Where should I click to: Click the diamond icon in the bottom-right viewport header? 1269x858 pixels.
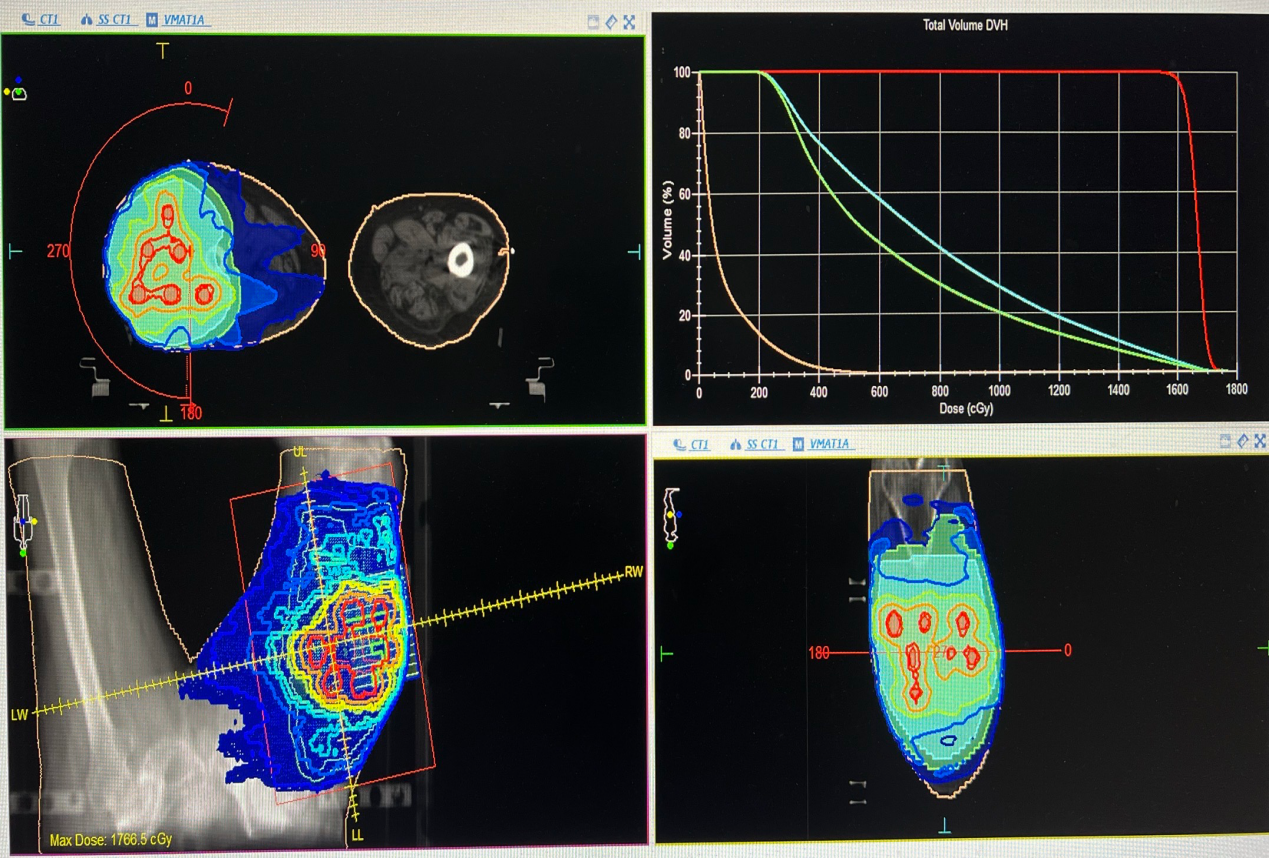pyautogui.click(x=1243, y=441)
